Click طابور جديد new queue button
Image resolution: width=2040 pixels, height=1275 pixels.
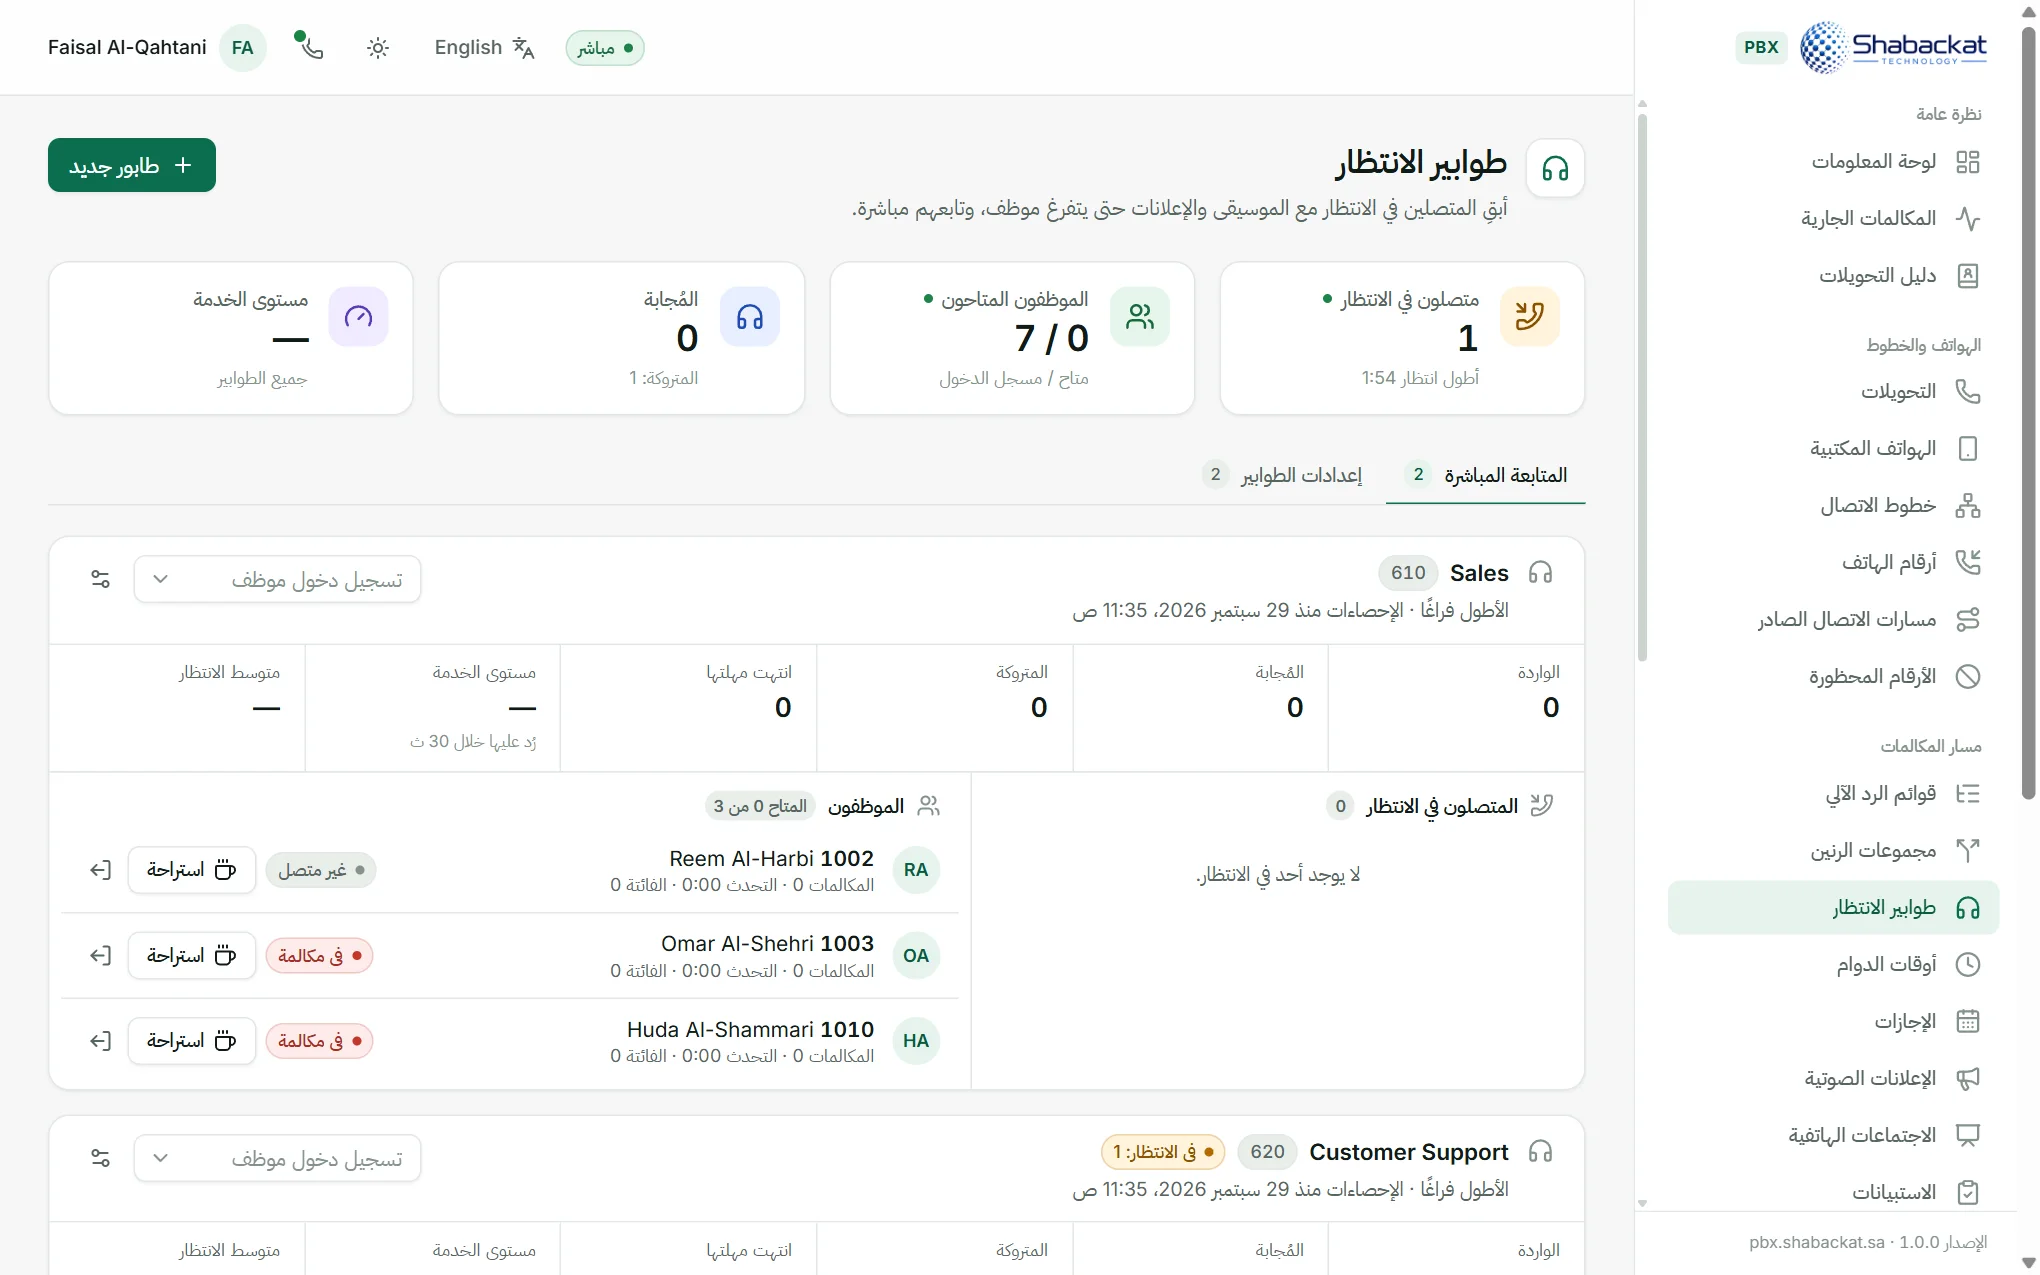[x=132, y=165]
